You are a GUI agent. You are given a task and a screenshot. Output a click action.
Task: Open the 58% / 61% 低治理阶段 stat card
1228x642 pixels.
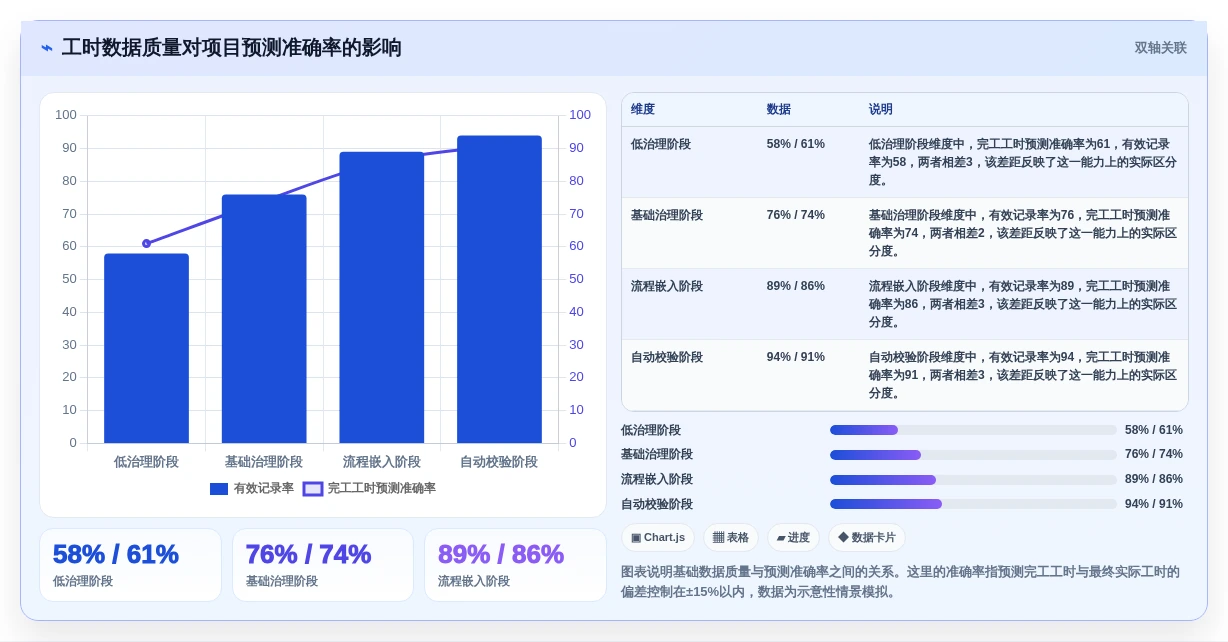130,565
